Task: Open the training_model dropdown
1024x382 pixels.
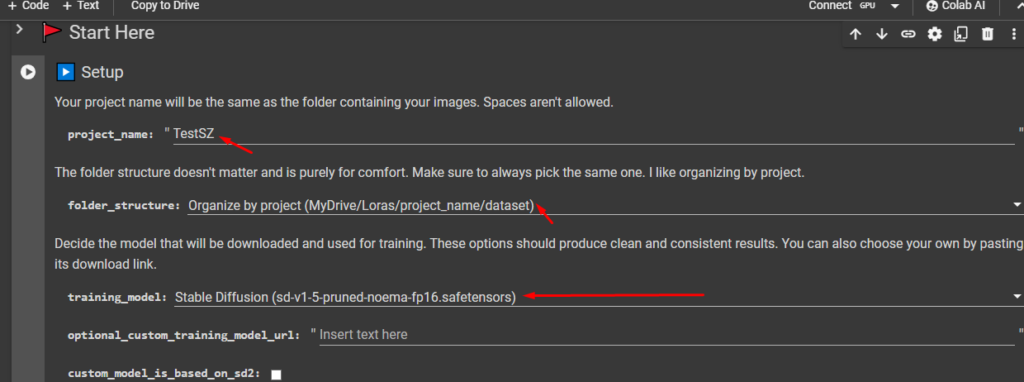Action: (599, 297)
